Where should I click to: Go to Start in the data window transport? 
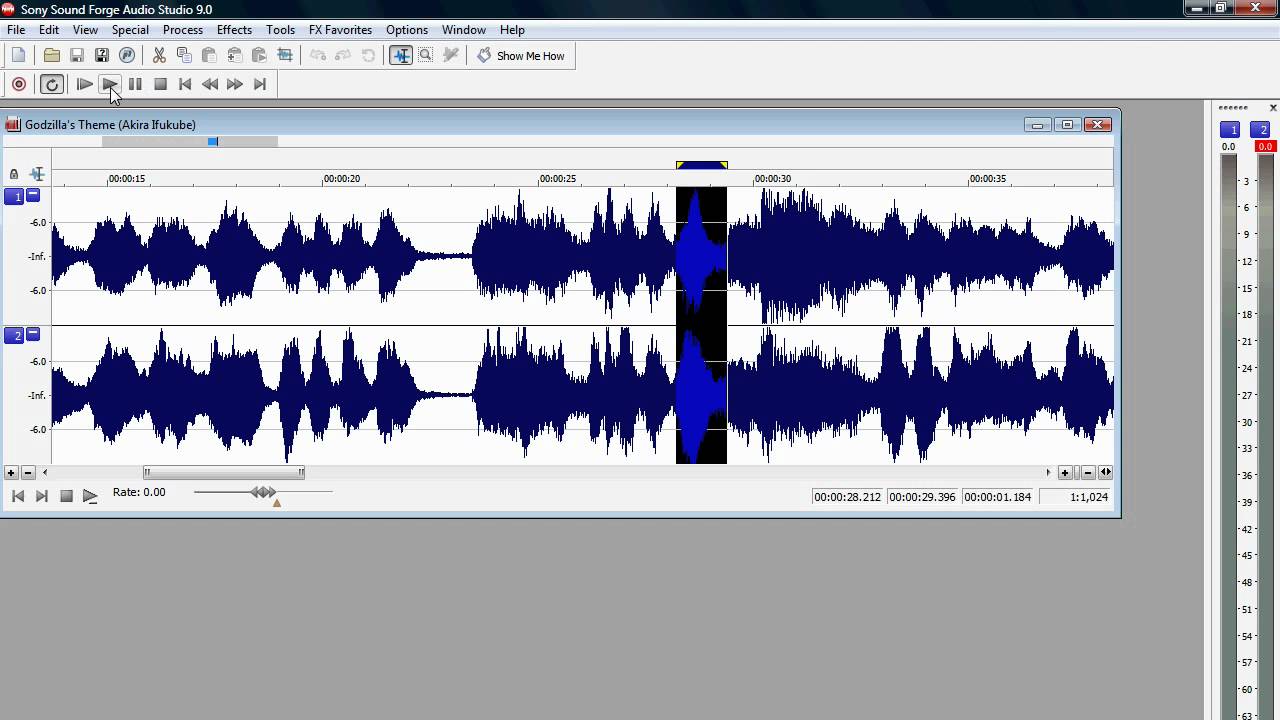[x=17, y=496]
